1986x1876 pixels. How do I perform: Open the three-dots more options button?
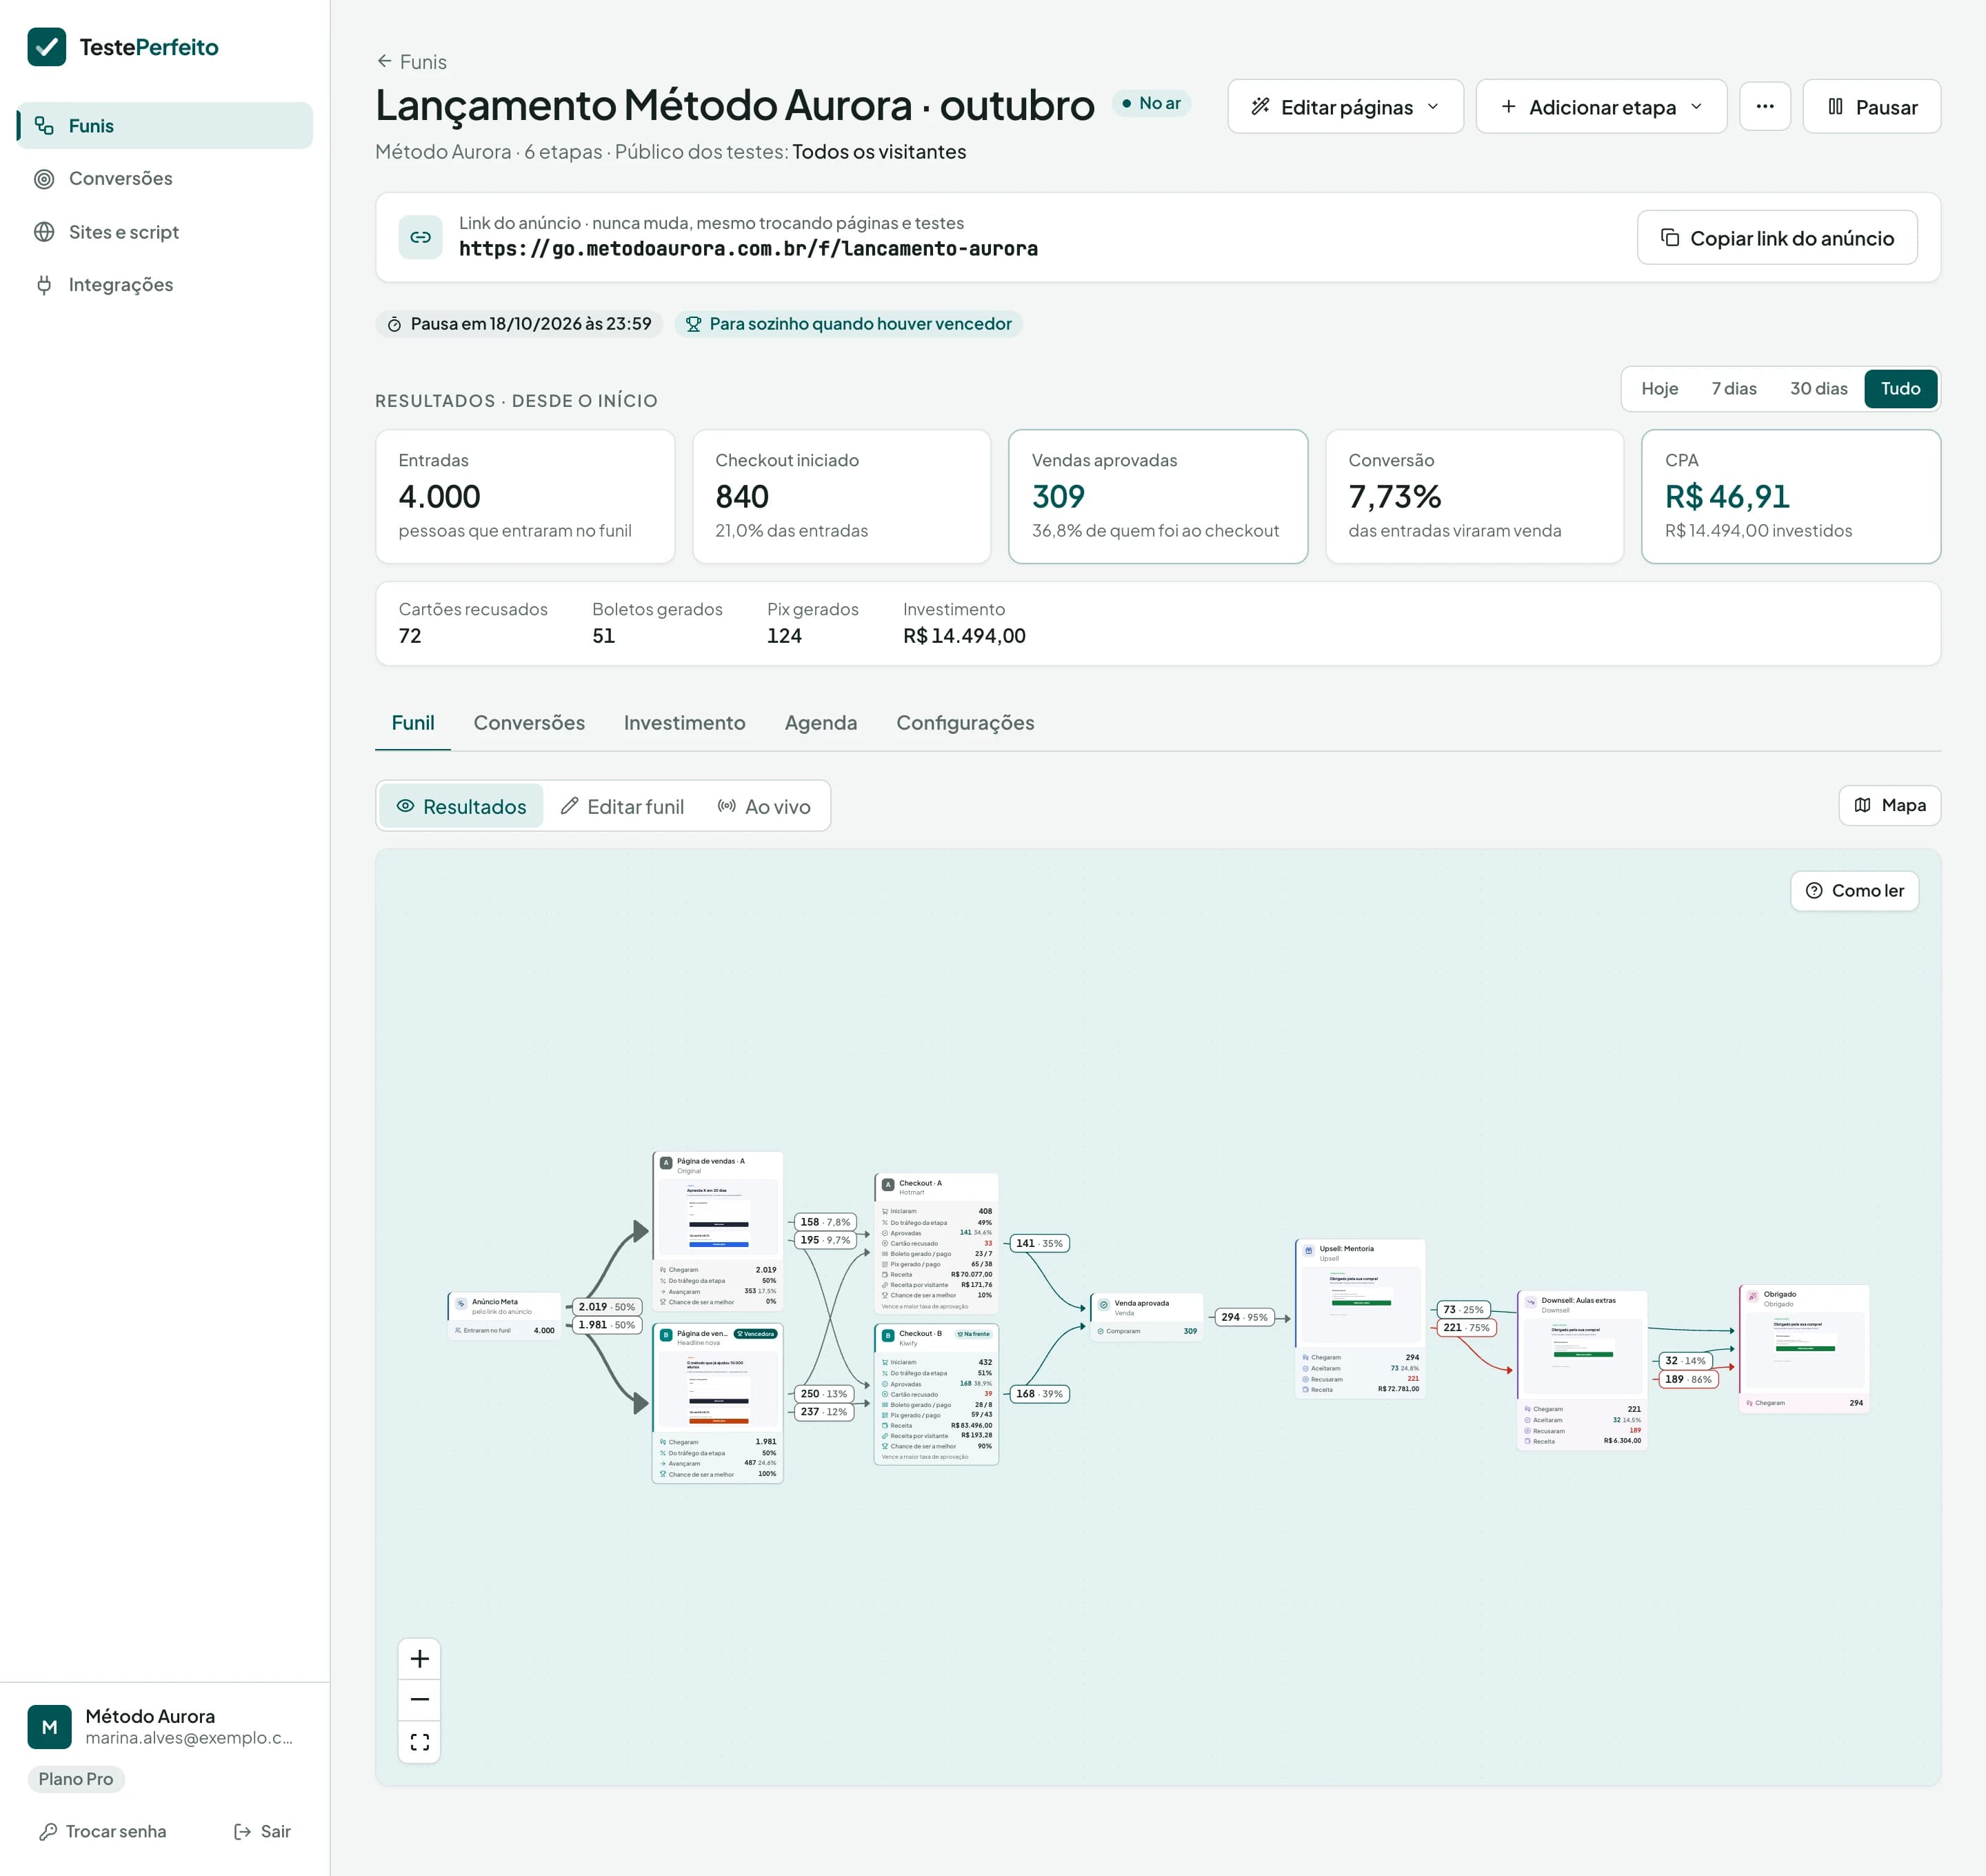(1764, 106)
